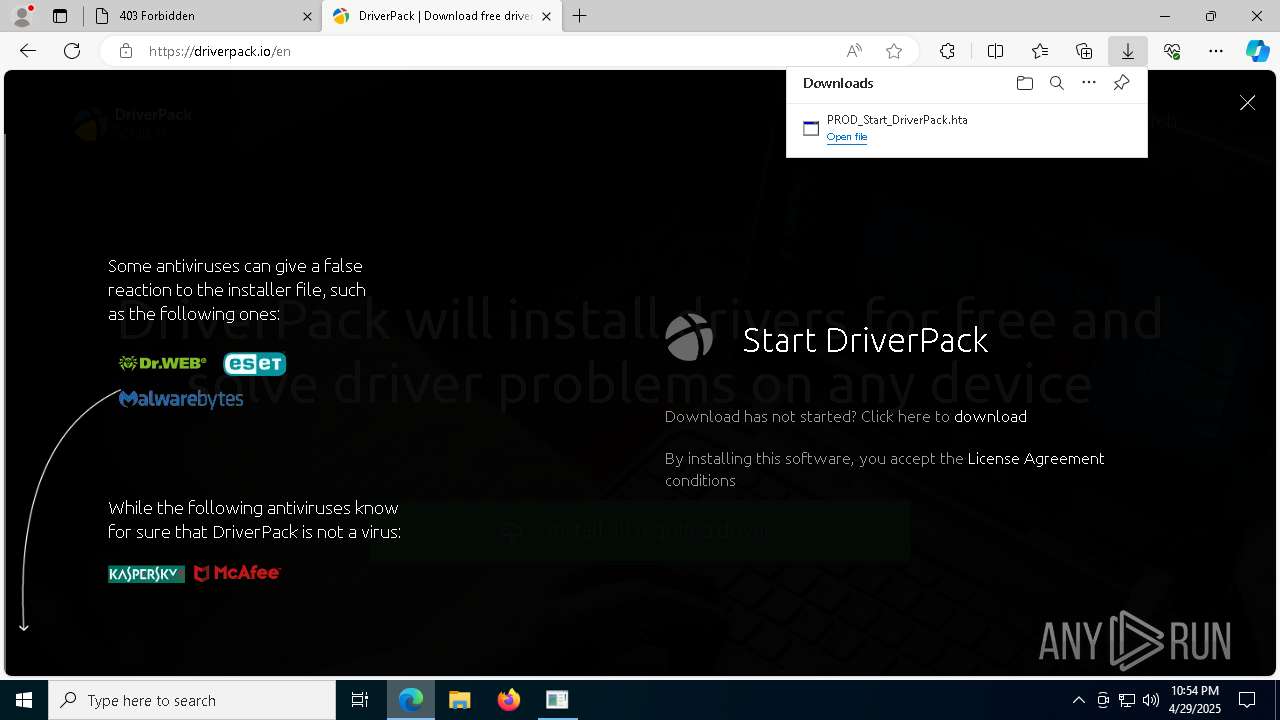Viewport: 1280px width, 720px height.
Task: Click the Dr.WEB antivirus logo
Action: tap(162, 363)
